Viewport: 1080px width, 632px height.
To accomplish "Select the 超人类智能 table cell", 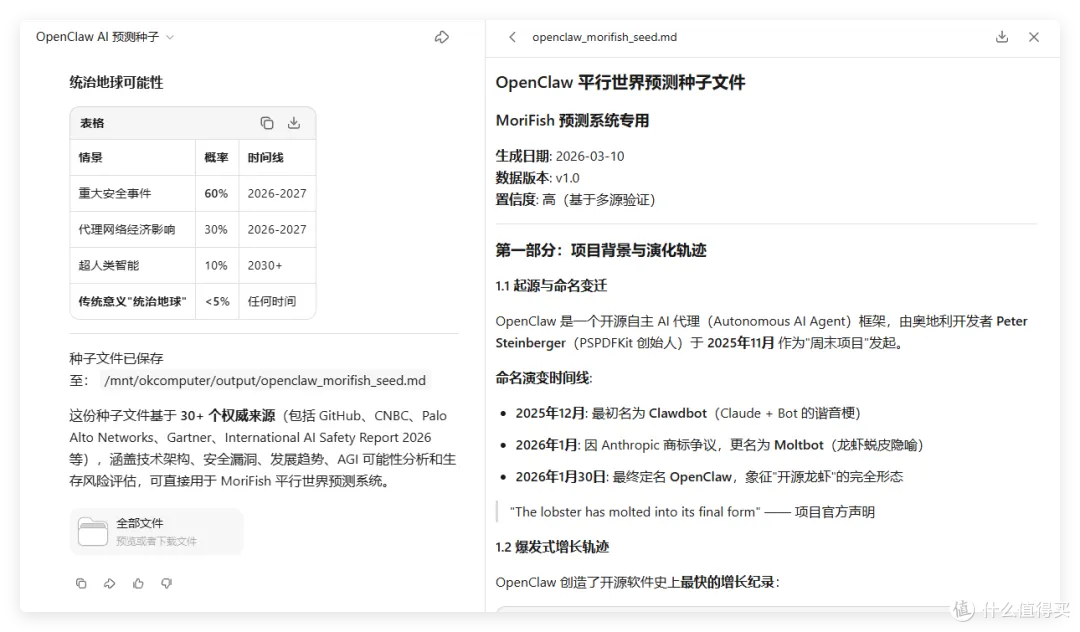I will pyautogui.click(x=133, y=265).
